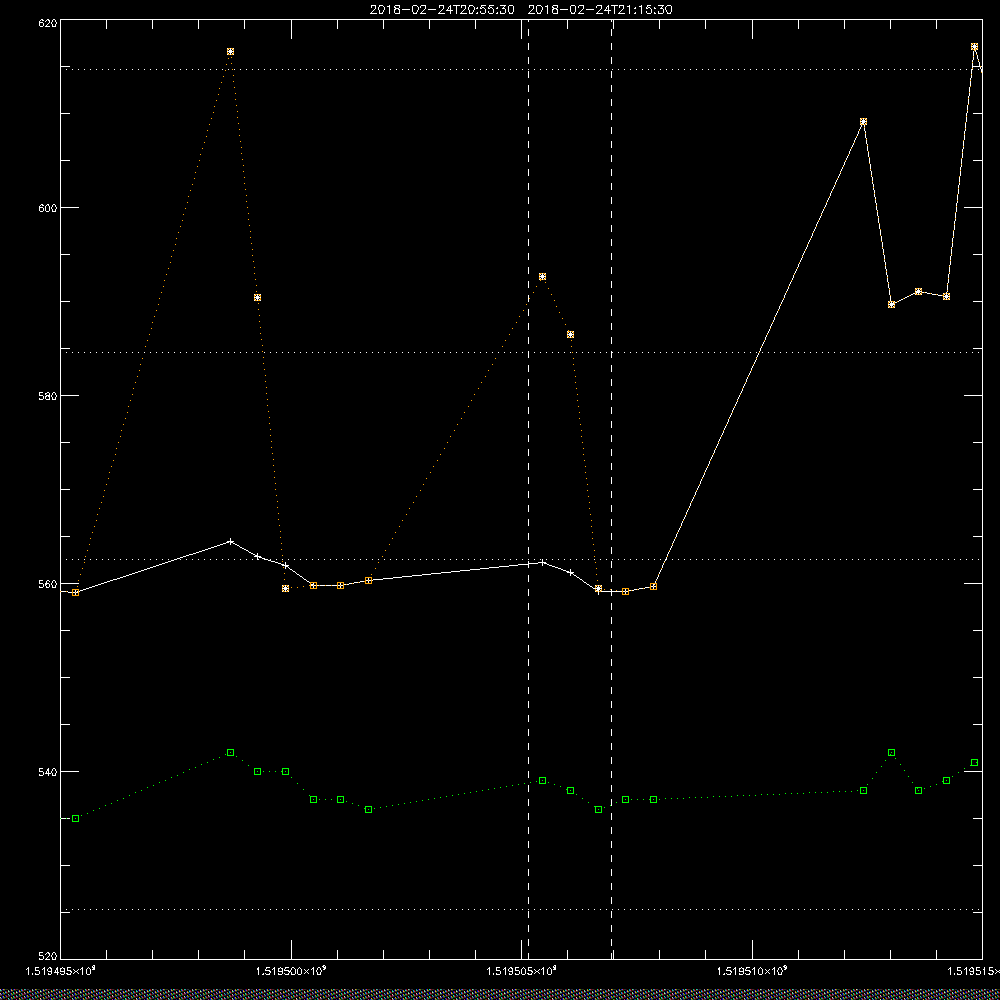Pick the orange data point peaking near 593
This screenshot has height=1000, width=1000.
[x=543, y=277]
